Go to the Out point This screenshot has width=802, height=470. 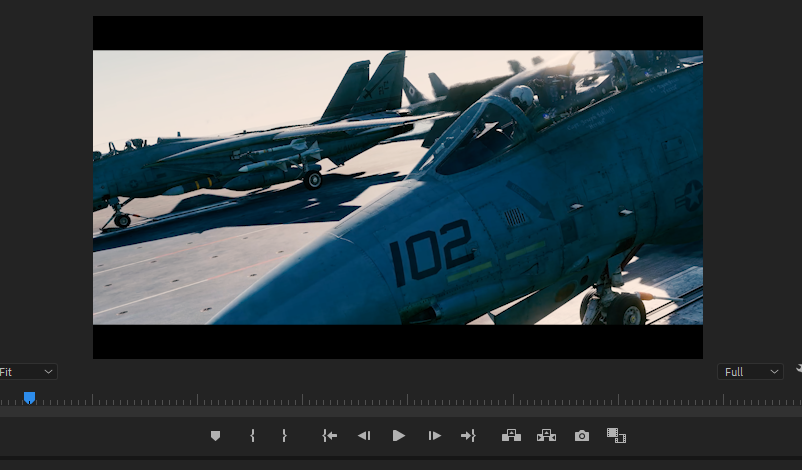coord(469,436)
